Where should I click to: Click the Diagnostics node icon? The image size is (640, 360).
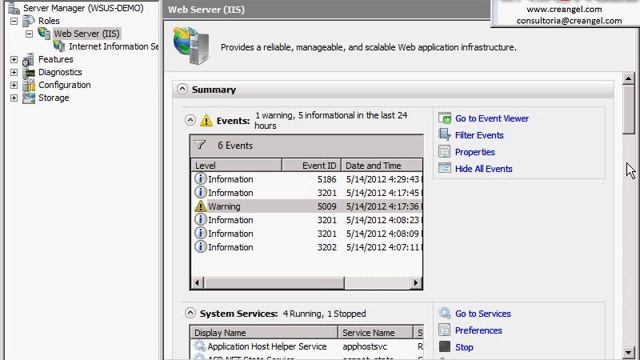[29, 72]
